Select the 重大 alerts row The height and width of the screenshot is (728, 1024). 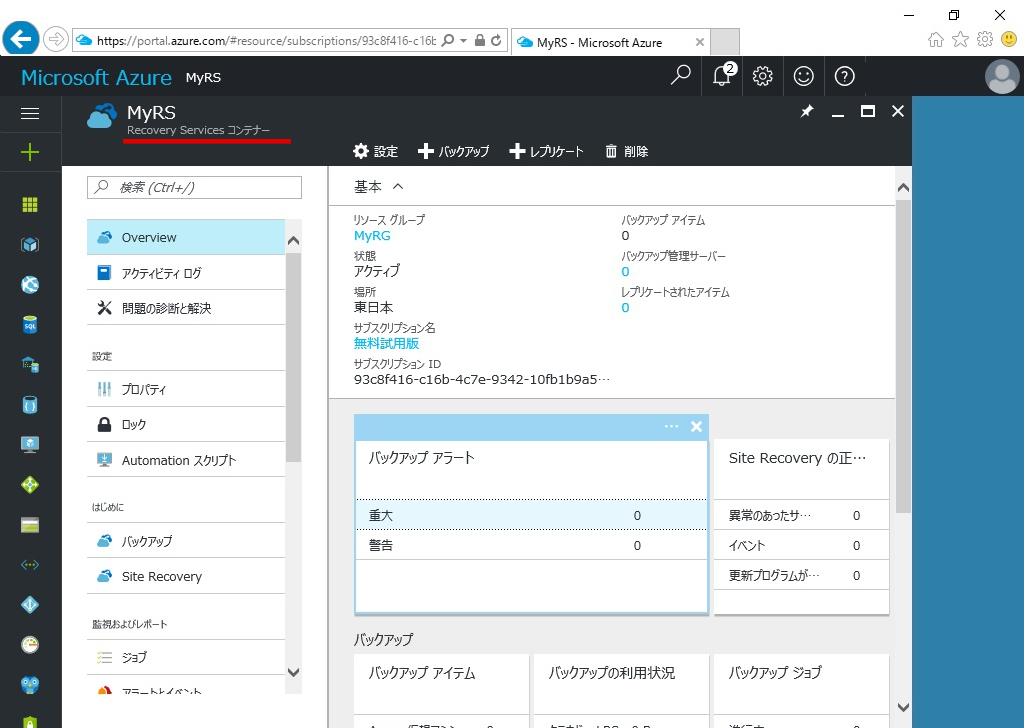(x=531, y=515)
